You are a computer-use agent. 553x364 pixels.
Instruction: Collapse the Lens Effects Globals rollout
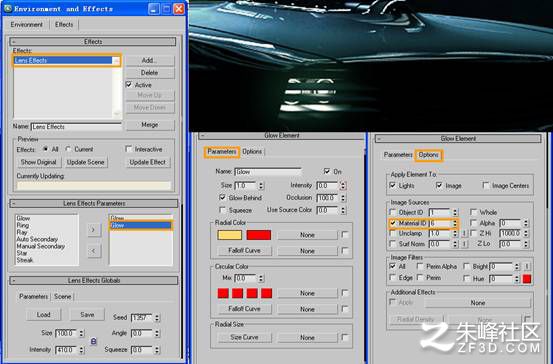94,280
